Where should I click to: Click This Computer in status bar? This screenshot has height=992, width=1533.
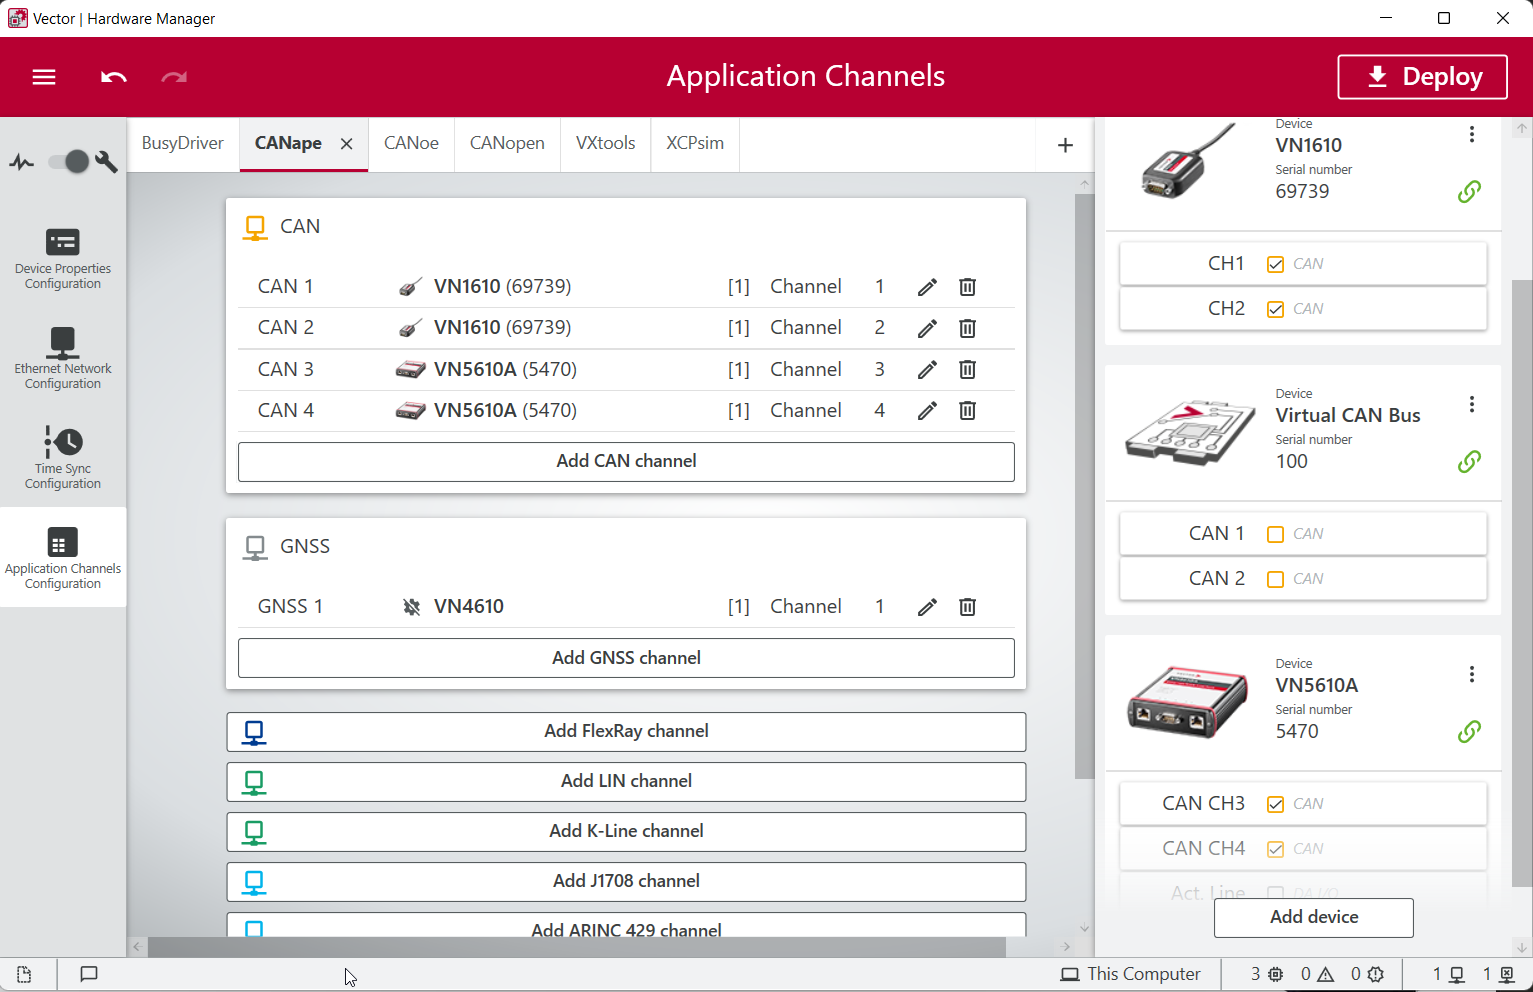coord(1131,974)
